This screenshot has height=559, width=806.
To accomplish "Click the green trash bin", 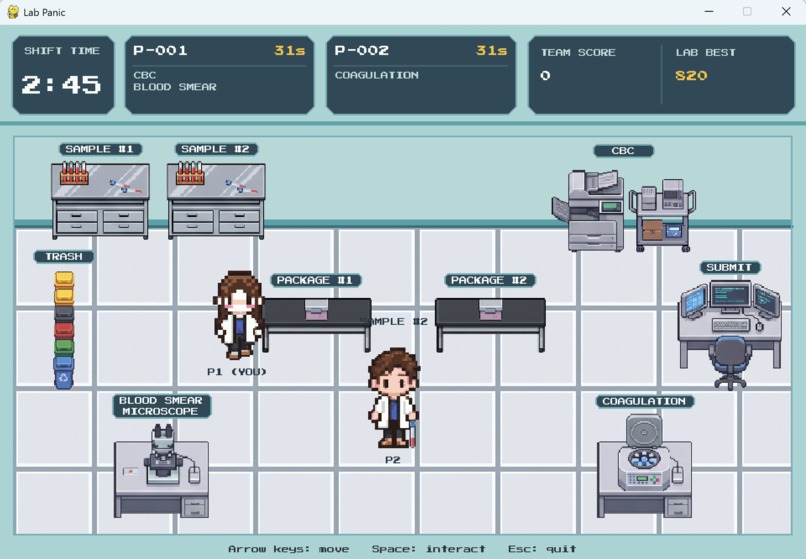I will pos(64,346).
